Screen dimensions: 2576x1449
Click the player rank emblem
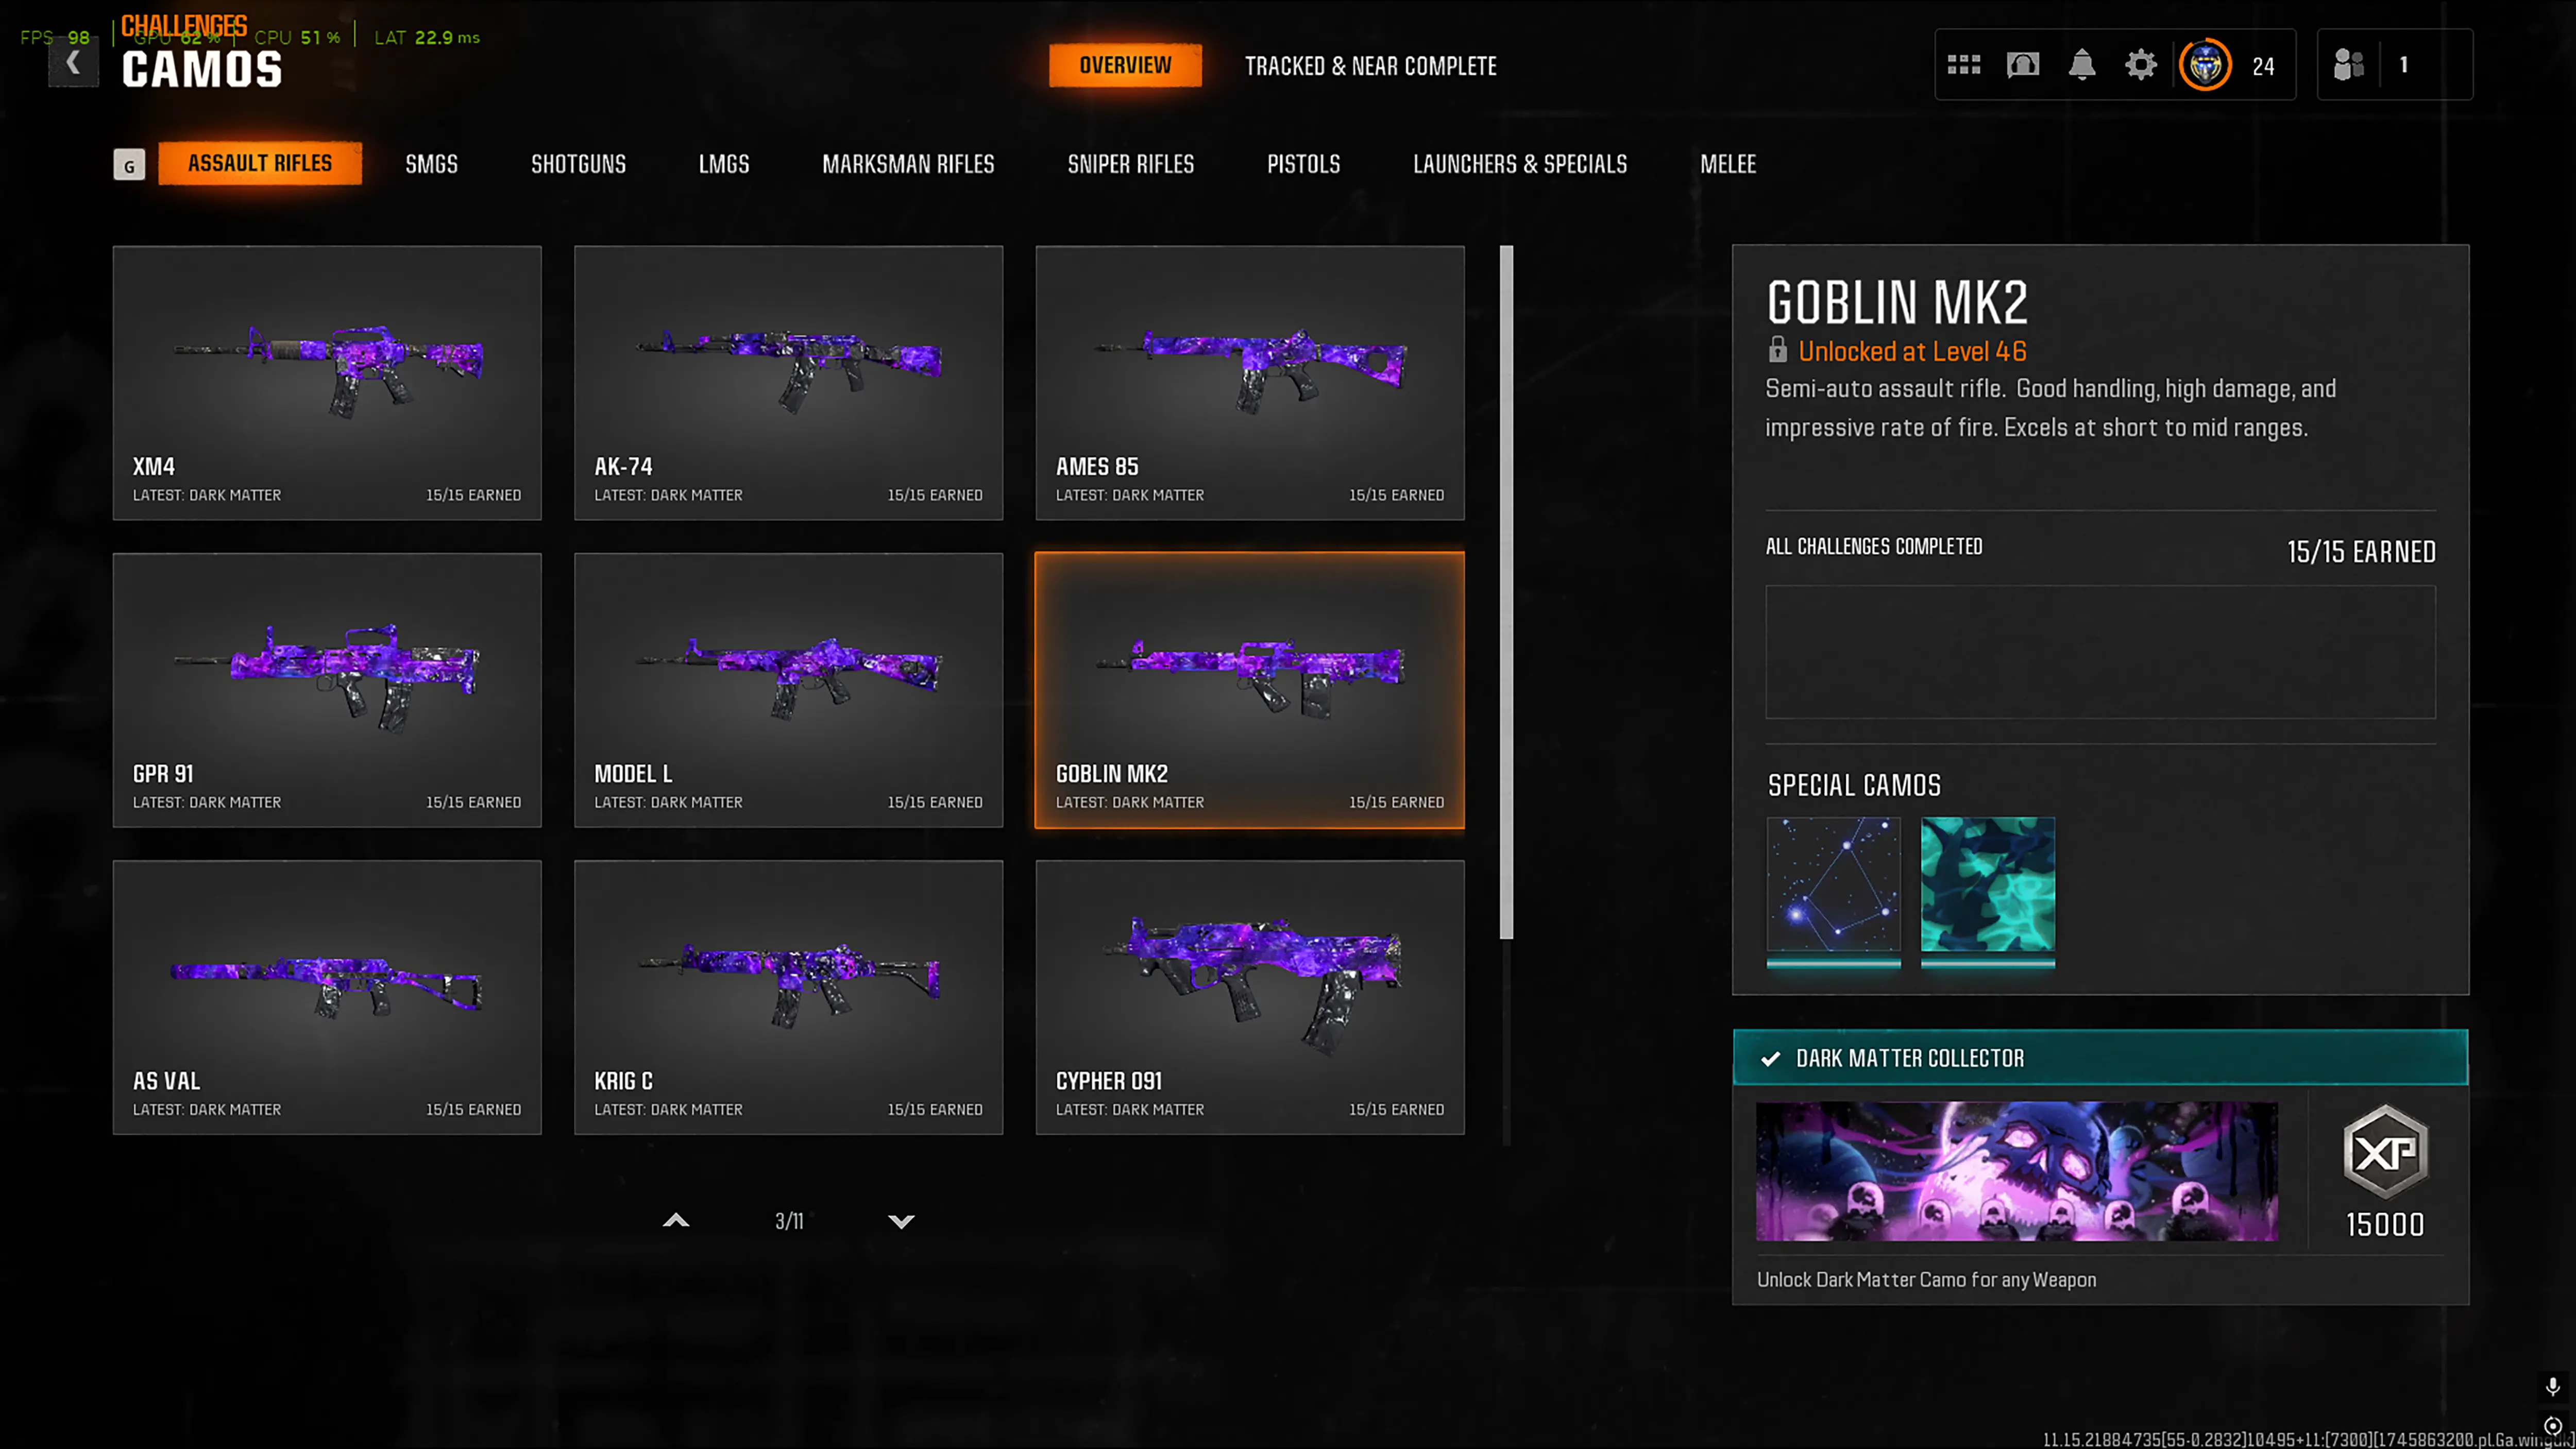2205,65
